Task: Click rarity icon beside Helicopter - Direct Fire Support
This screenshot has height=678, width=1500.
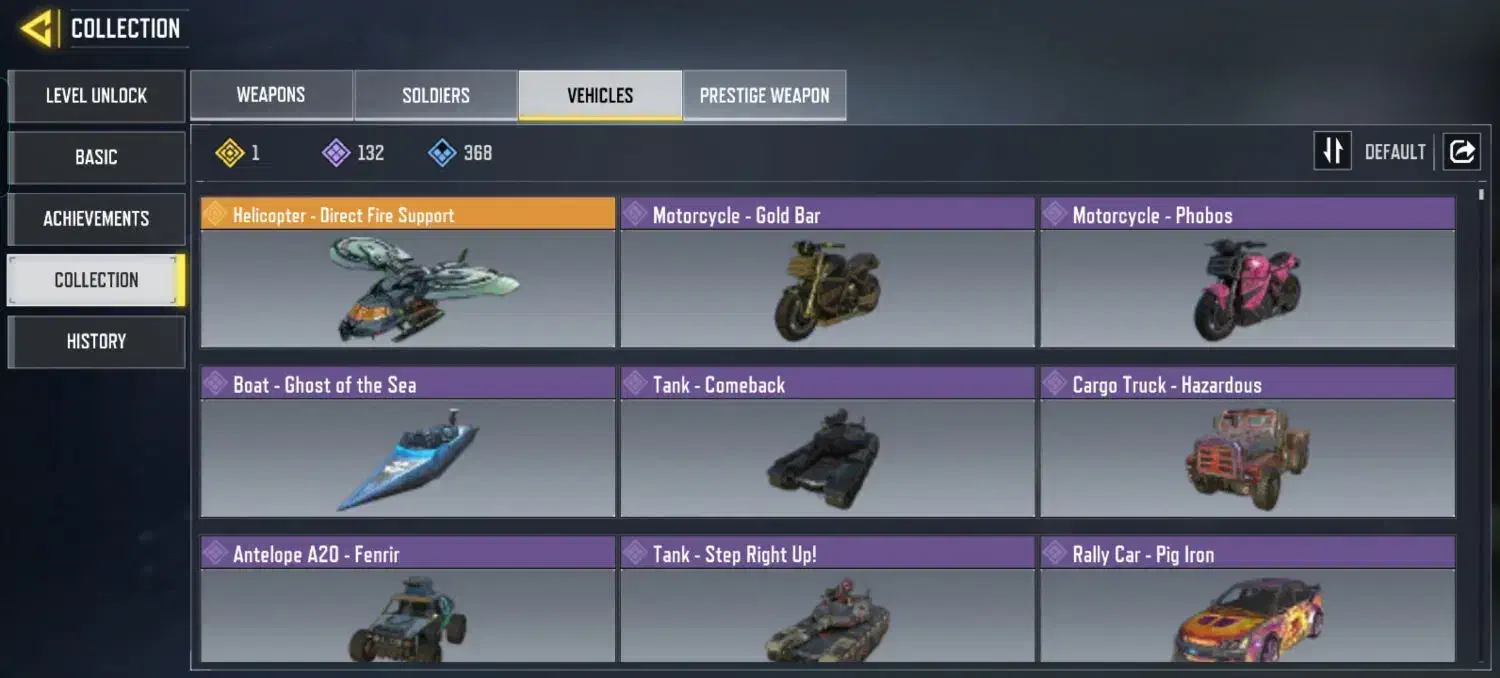Action: click(215, 214)
